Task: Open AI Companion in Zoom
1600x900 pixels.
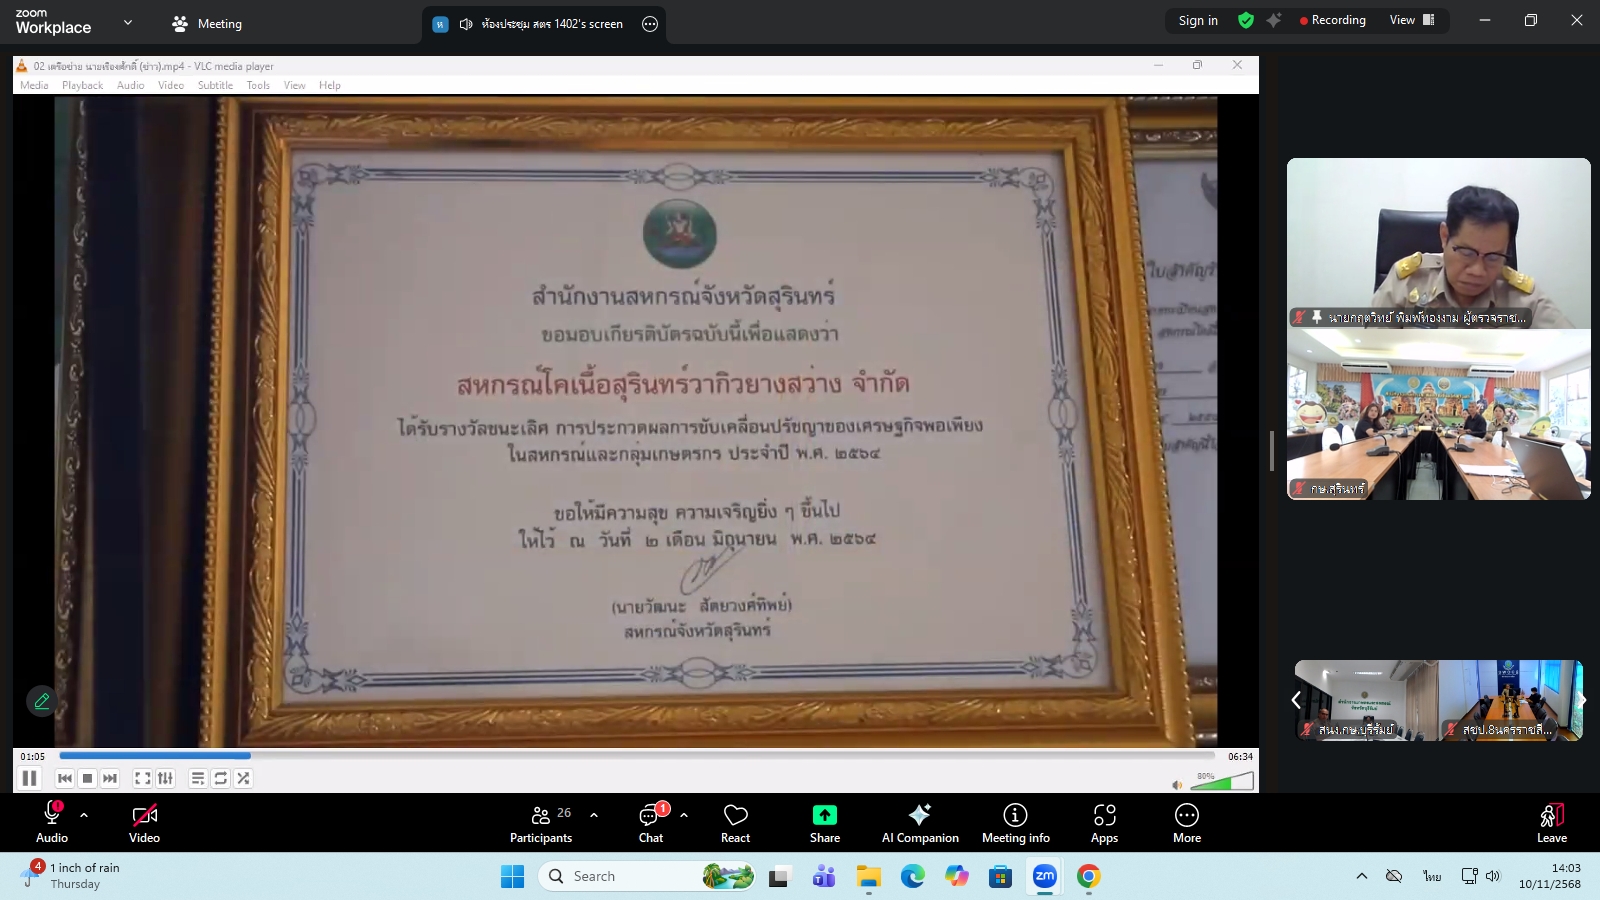Action: 919,822
